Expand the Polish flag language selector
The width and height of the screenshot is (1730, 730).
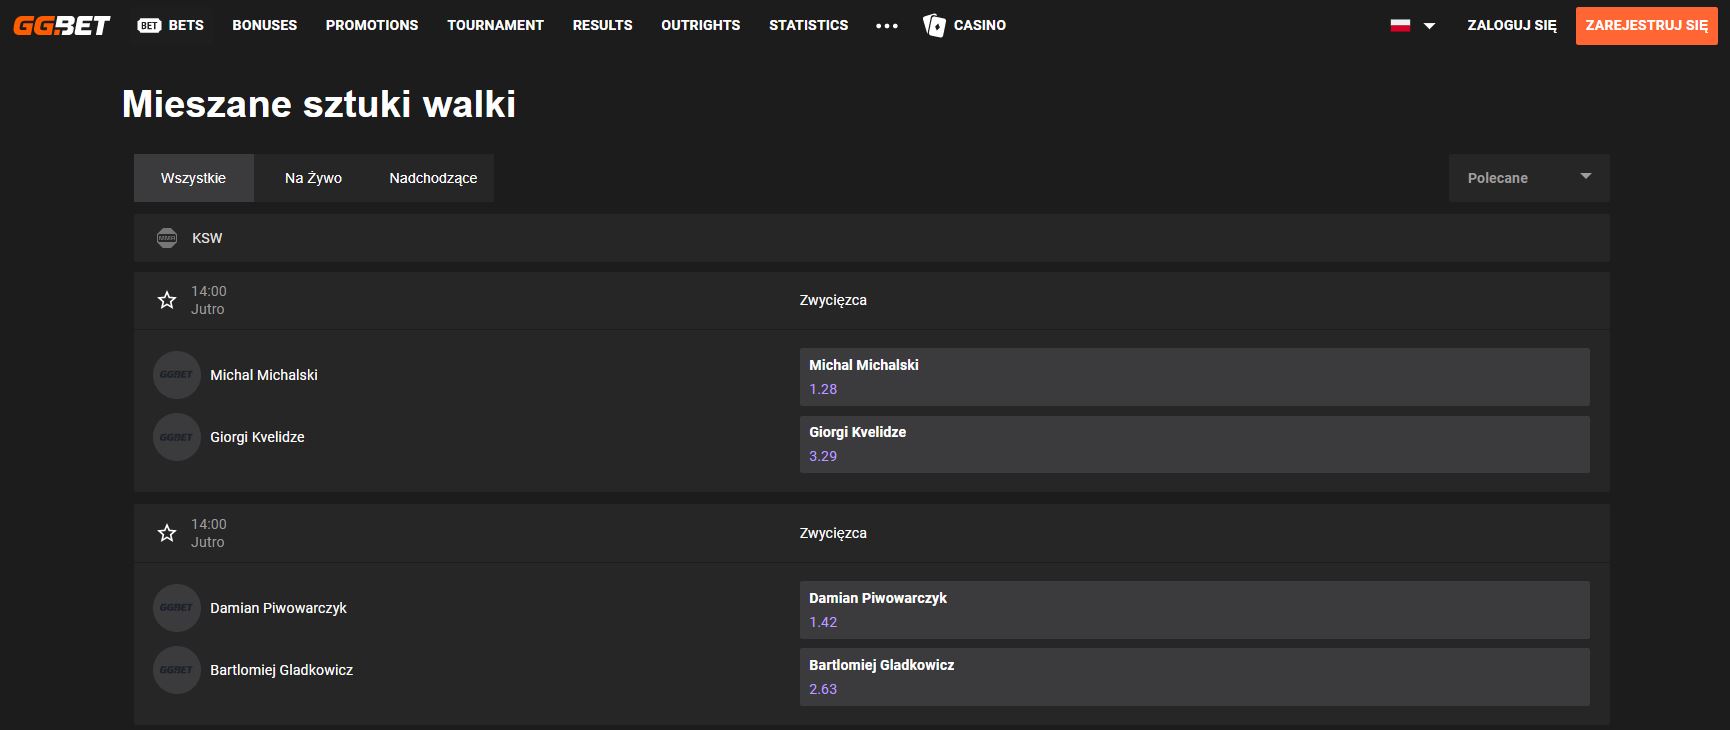[x=1412, y=25]
